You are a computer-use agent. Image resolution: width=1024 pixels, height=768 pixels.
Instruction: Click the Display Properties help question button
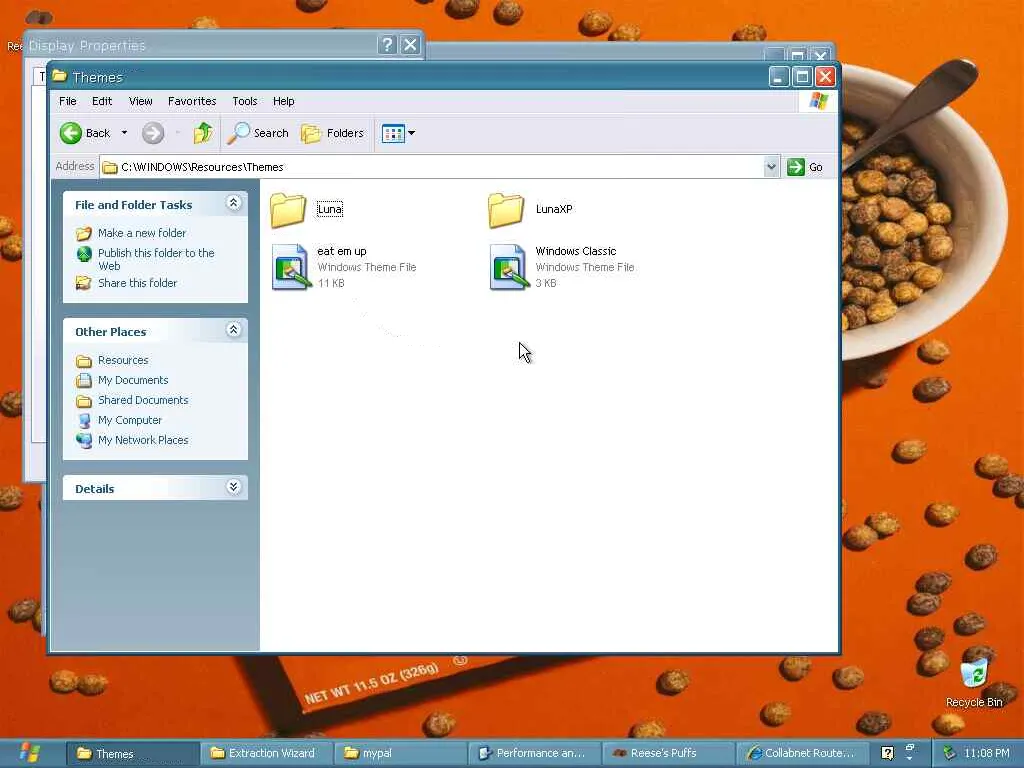click(x=387, y=44)
